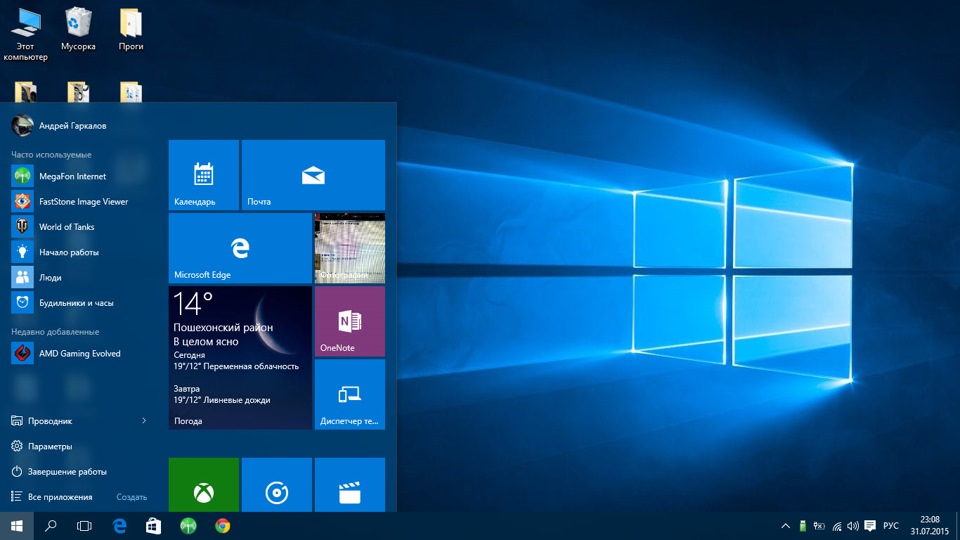Image resolution: width=960 pixels, height=540 pixels.
Task: Click the Создать link
Action: coord(132,497)
